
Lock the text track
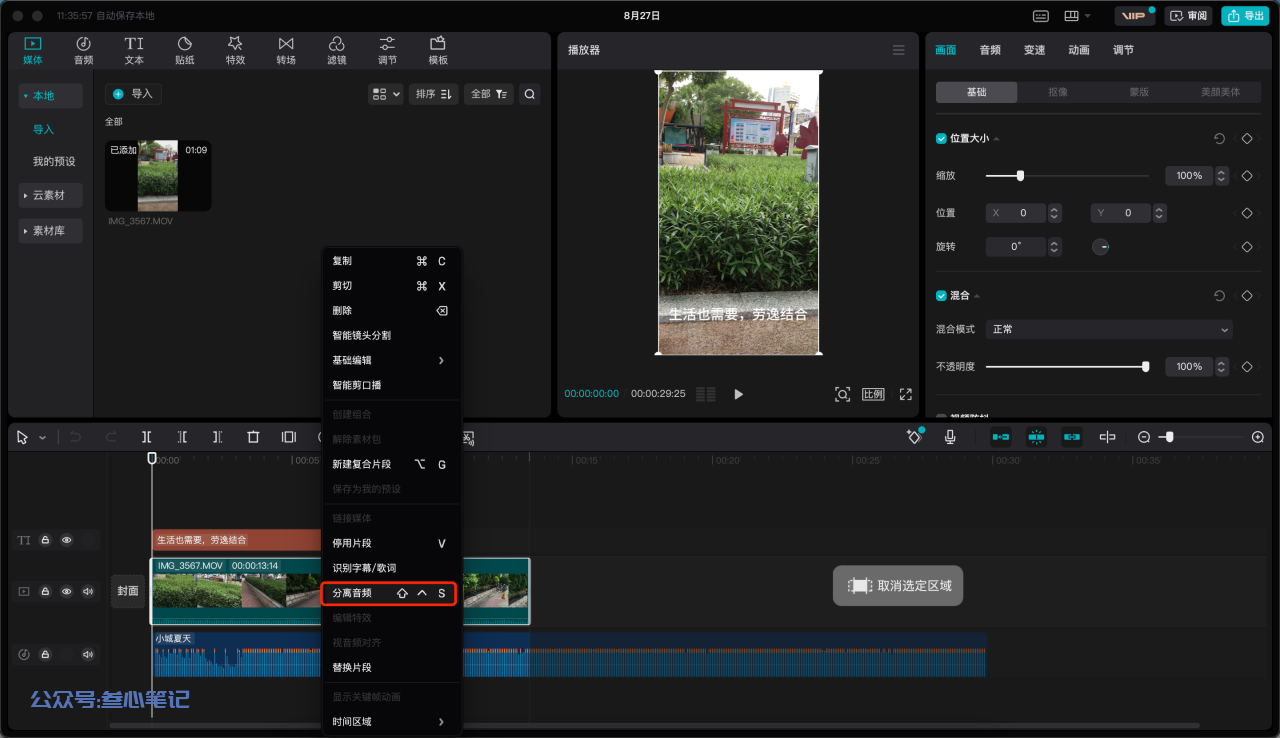click(x=45, y=540)
